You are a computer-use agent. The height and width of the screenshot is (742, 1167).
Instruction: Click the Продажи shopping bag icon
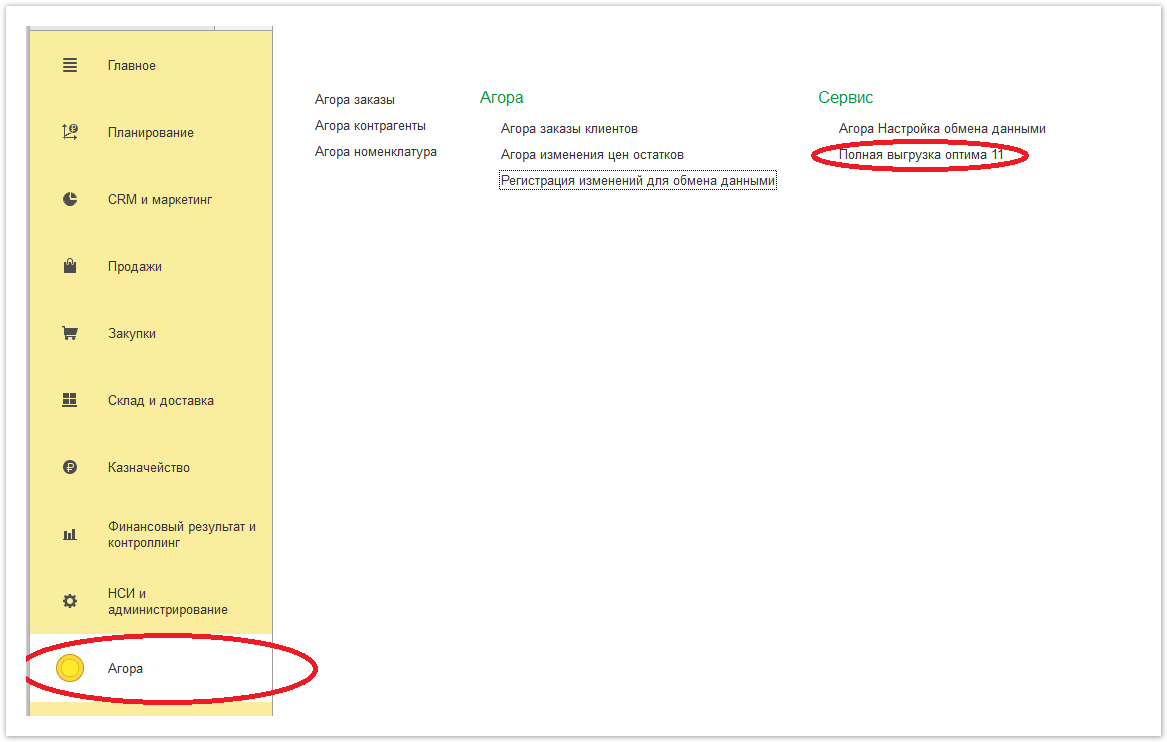pos(70,266)
